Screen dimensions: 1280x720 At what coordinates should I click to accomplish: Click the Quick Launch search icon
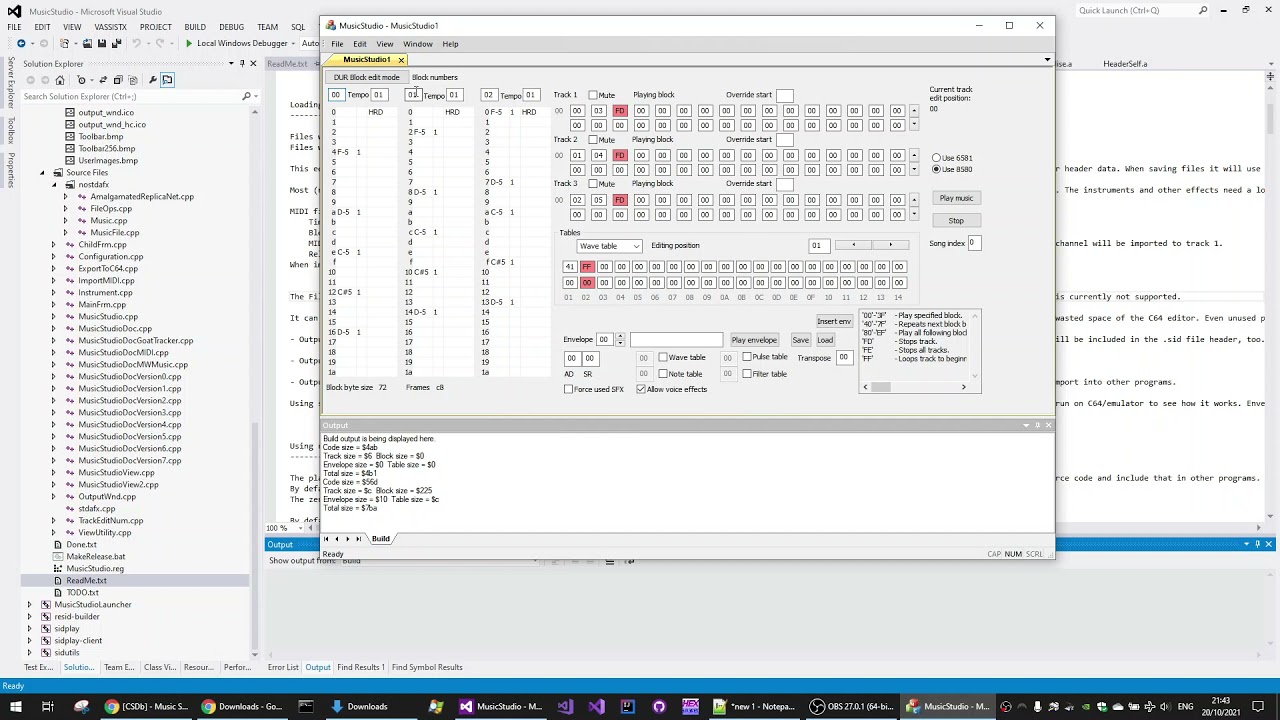(1203, 10)
